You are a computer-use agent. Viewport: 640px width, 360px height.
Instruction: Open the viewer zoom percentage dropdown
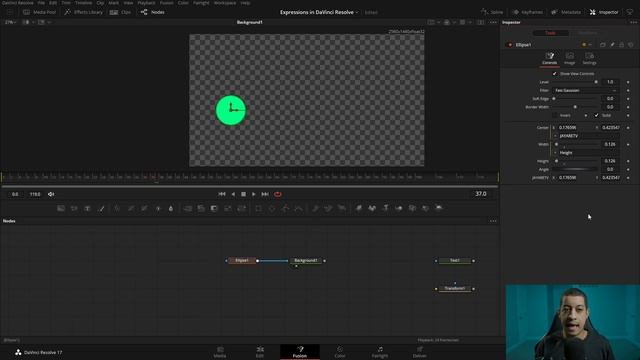click(10, 22)
